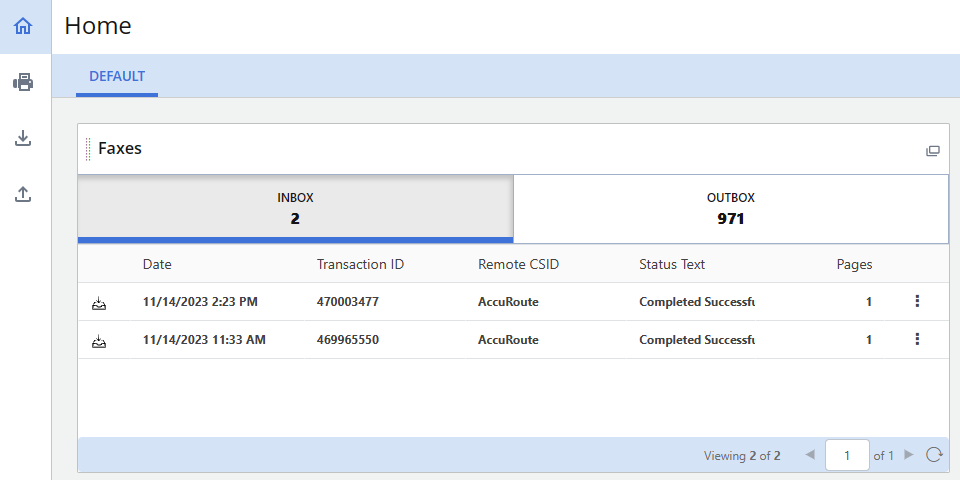This screenshot has width=960, height=480.
Task: Open the printer icon in sidebar
Action: click(23, 82)
